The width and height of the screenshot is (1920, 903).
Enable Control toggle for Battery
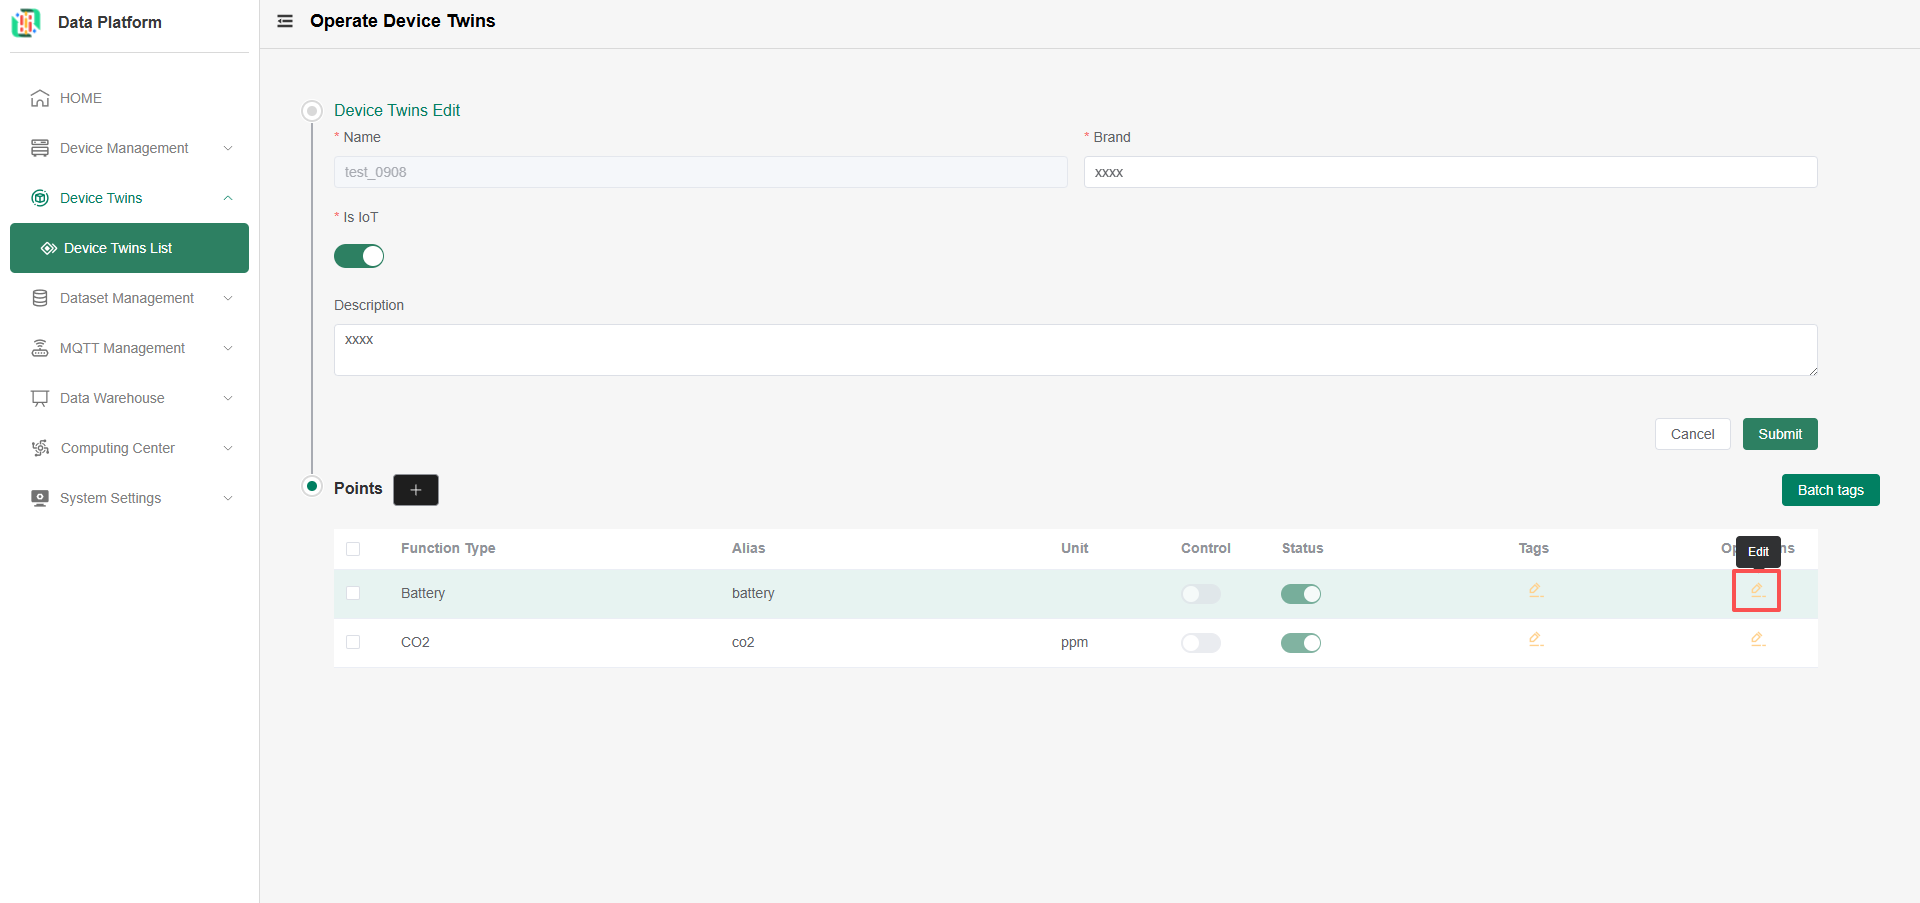[1200, 594]
